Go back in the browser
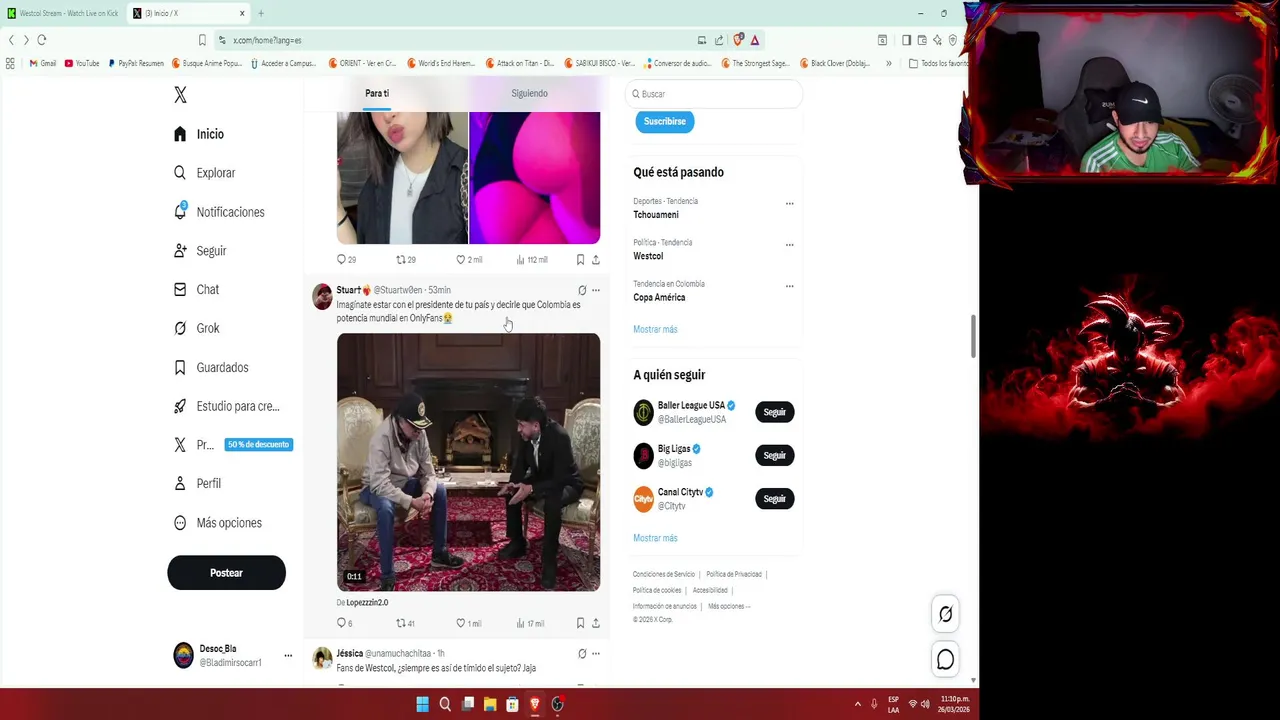Screen dimensions: 1280x720 tap(11, 40)
